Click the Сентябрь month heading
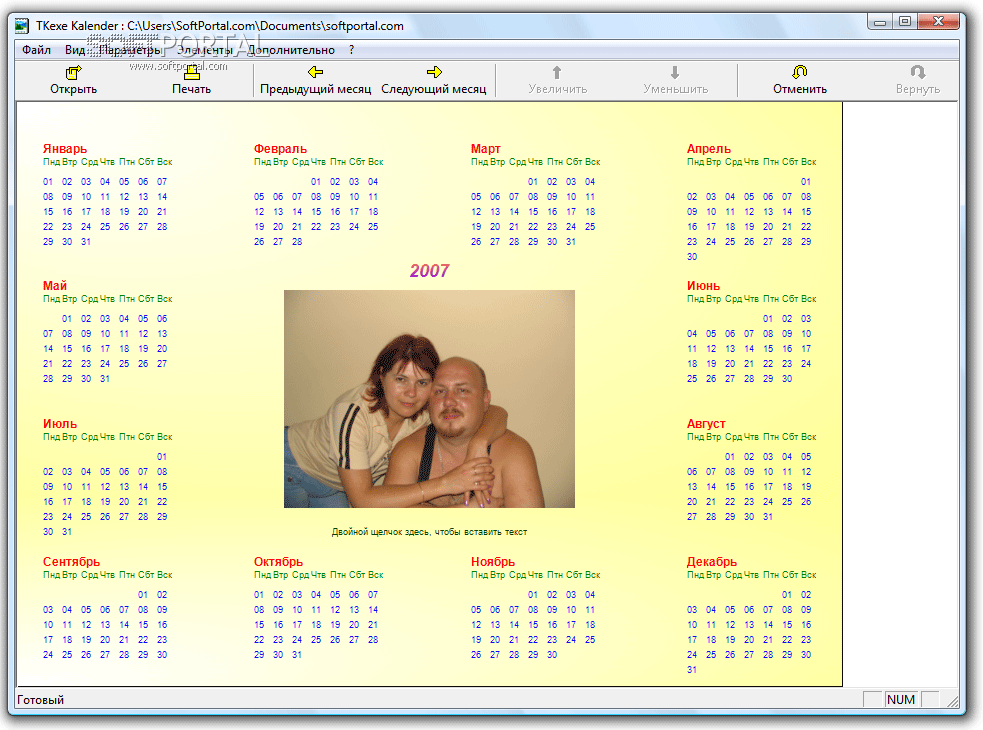This screenshot has width=983, height=730. coord(71,562)
